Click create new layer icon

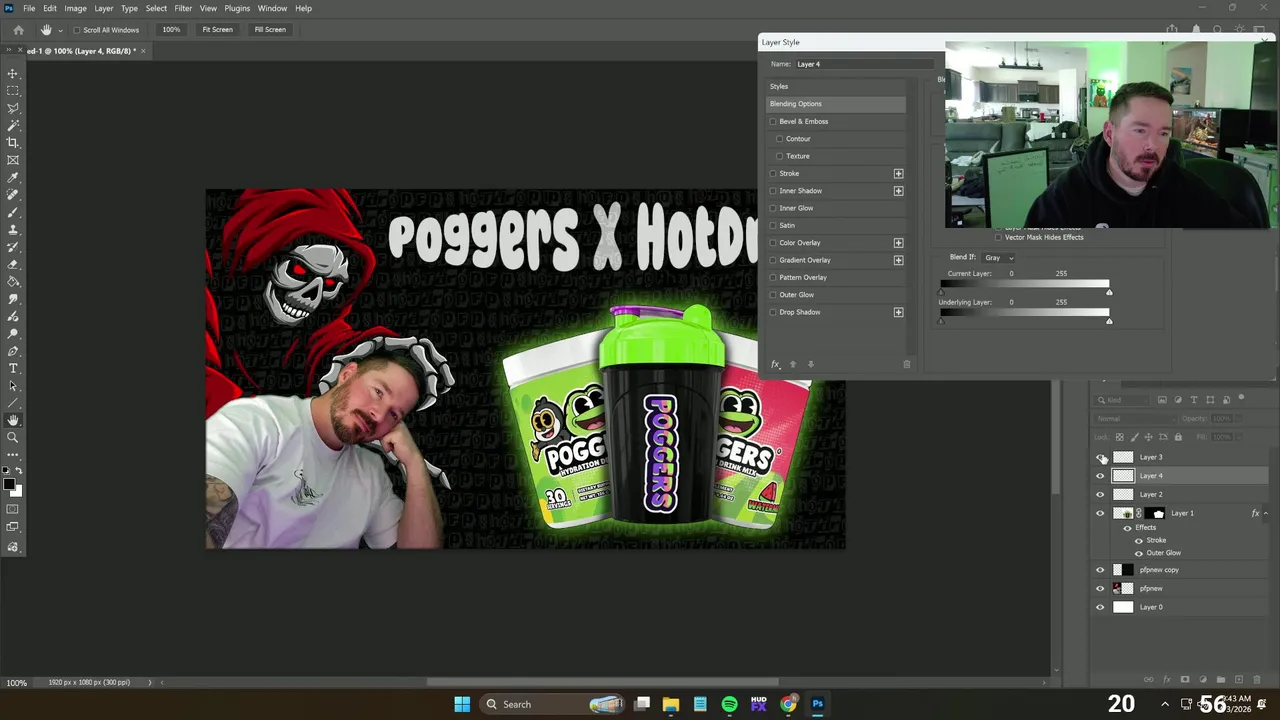click(x=1239, y=680)
